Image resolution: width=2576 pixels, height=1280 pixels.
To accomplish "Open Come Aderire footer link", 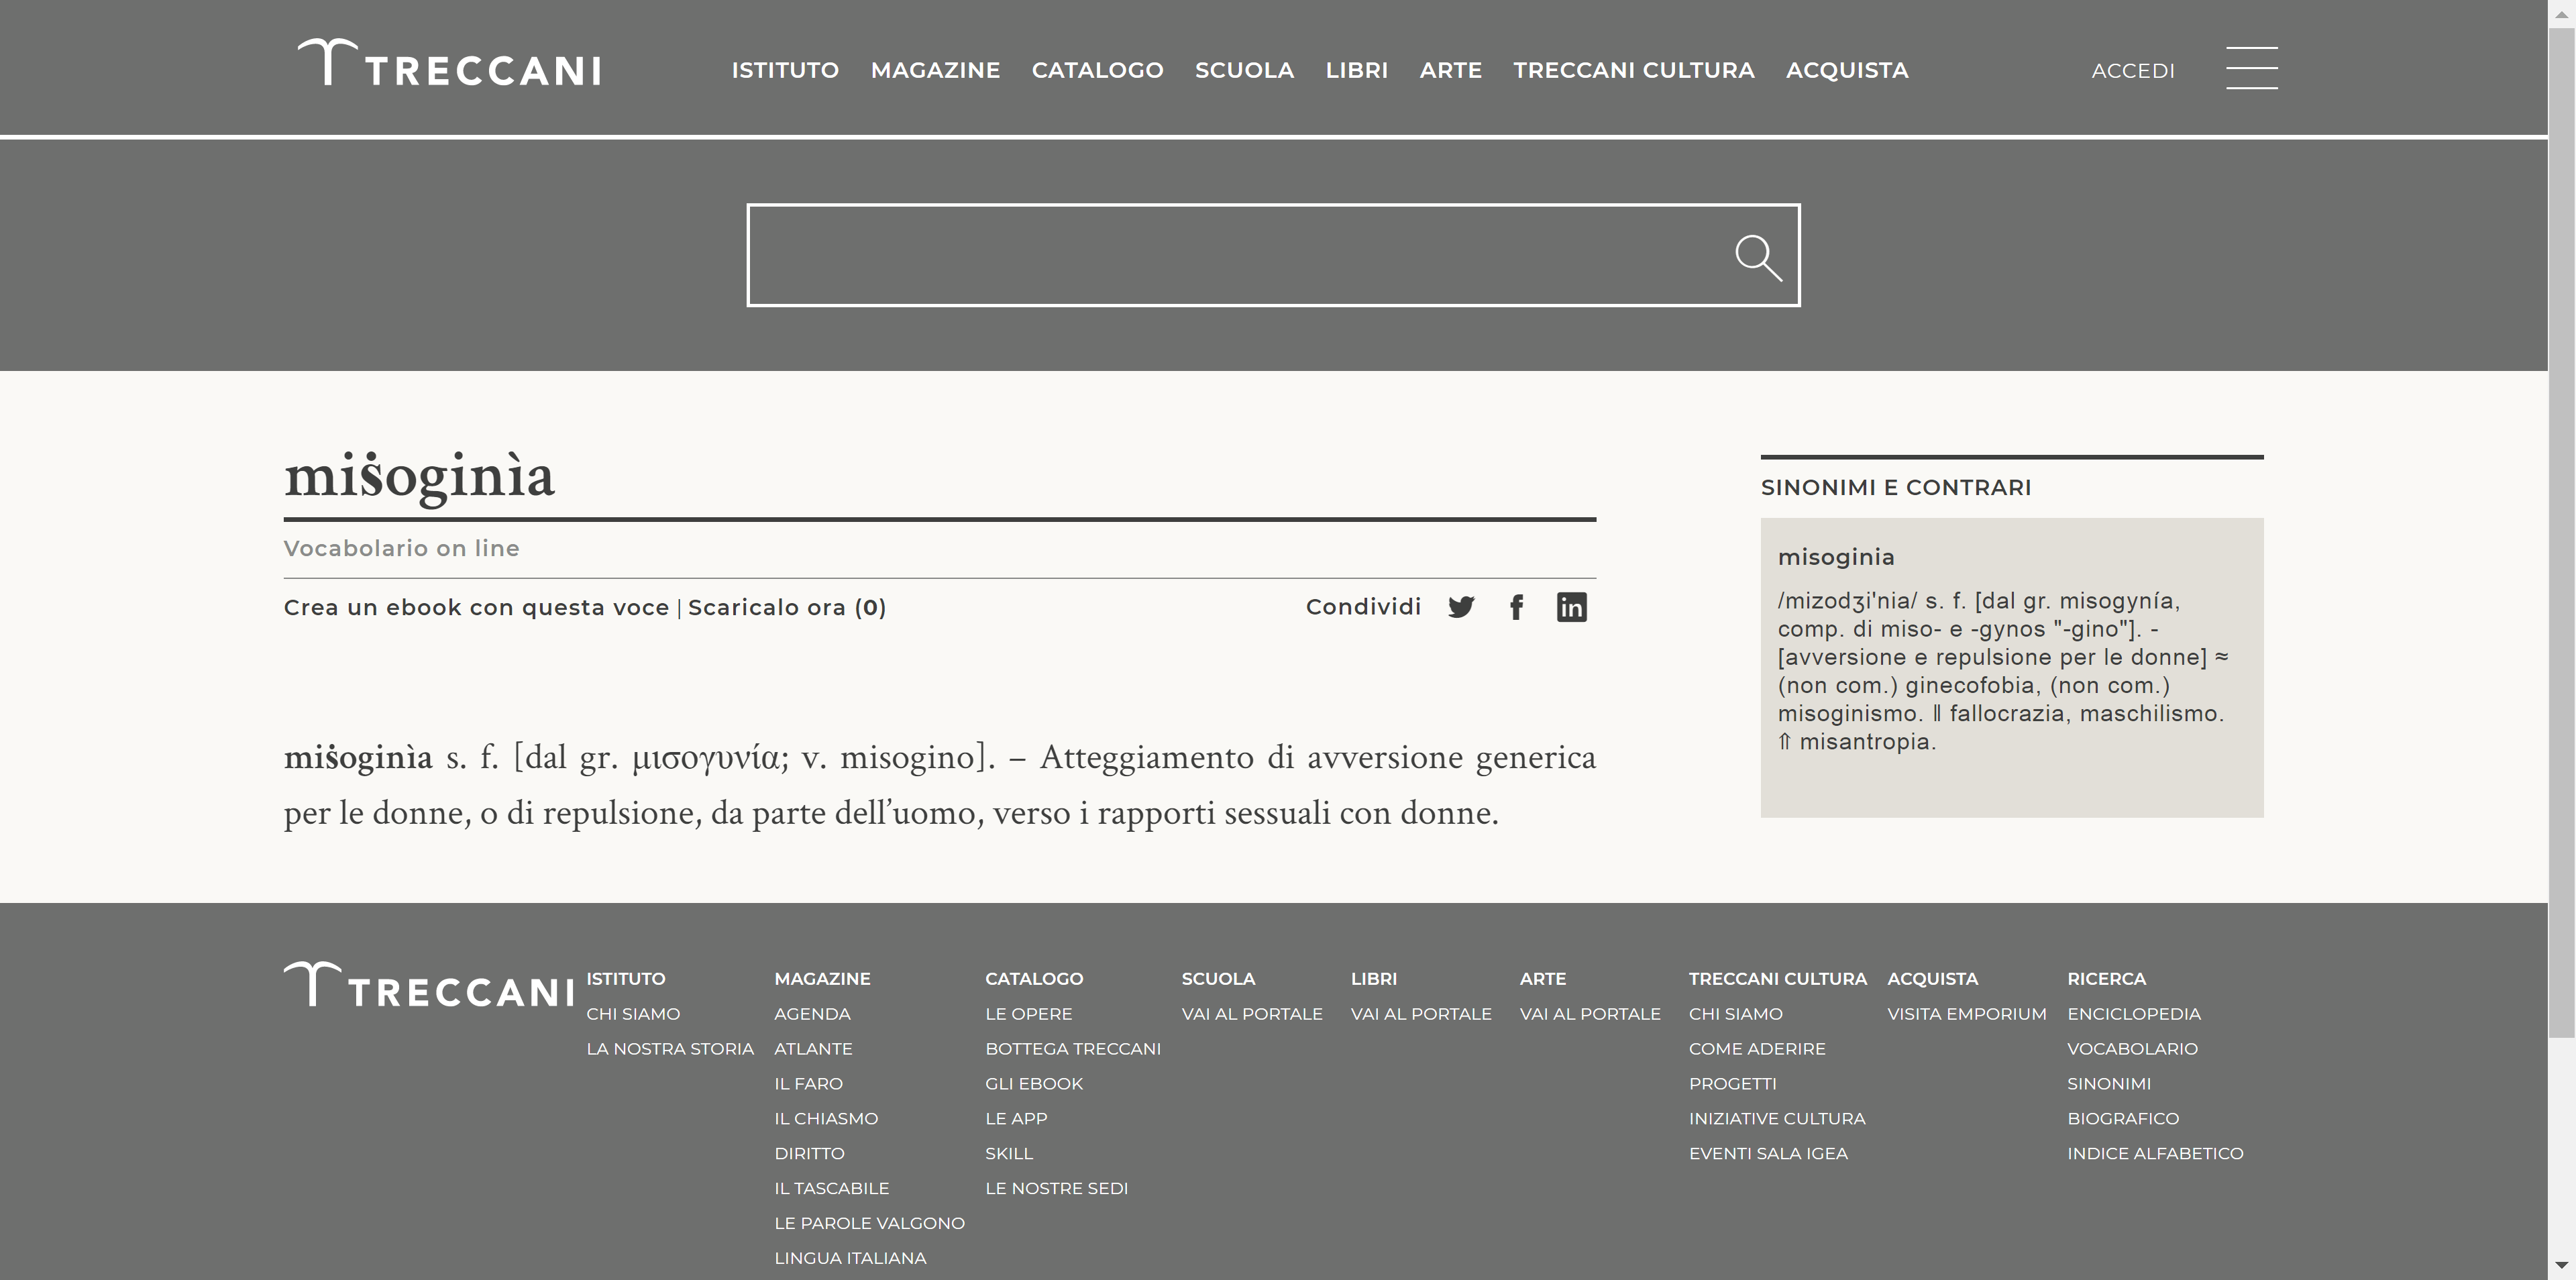I will pyautogui.click(x=1757, y=1049).
